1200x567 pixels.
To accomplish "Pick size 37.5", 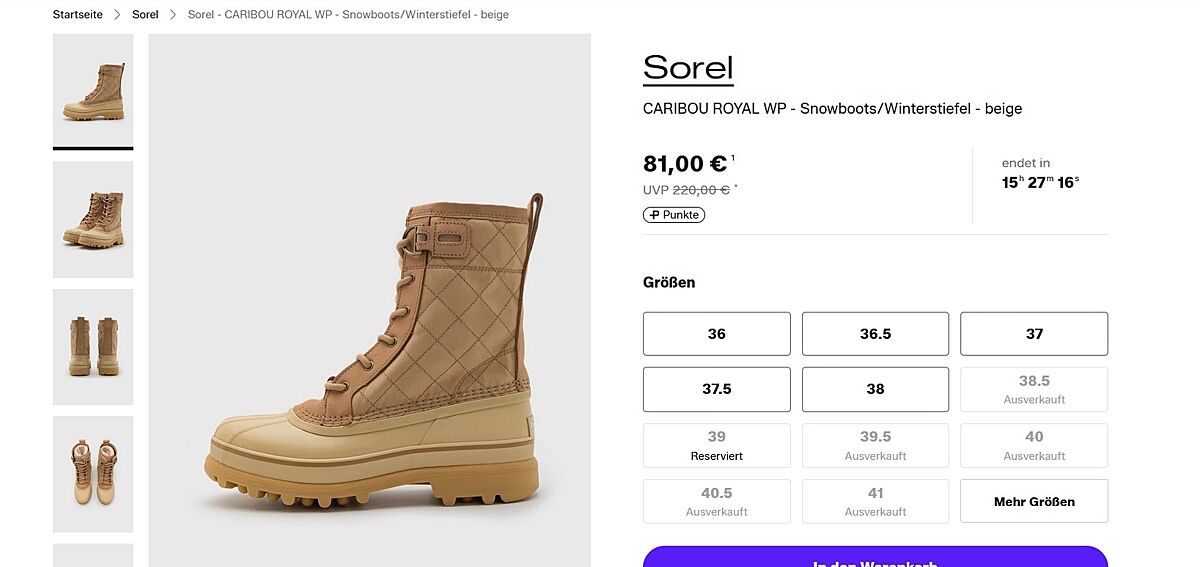I will click(716, 389).
